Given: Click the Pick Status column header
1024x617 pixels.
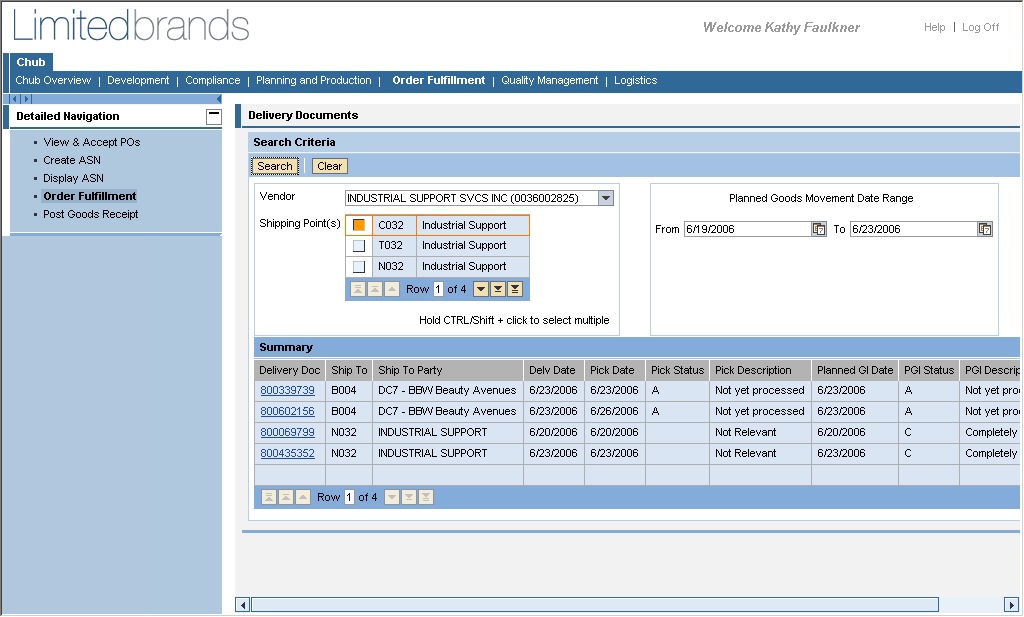Looking at the screenshot, I should pyautogui.click(x=677, y=370).
